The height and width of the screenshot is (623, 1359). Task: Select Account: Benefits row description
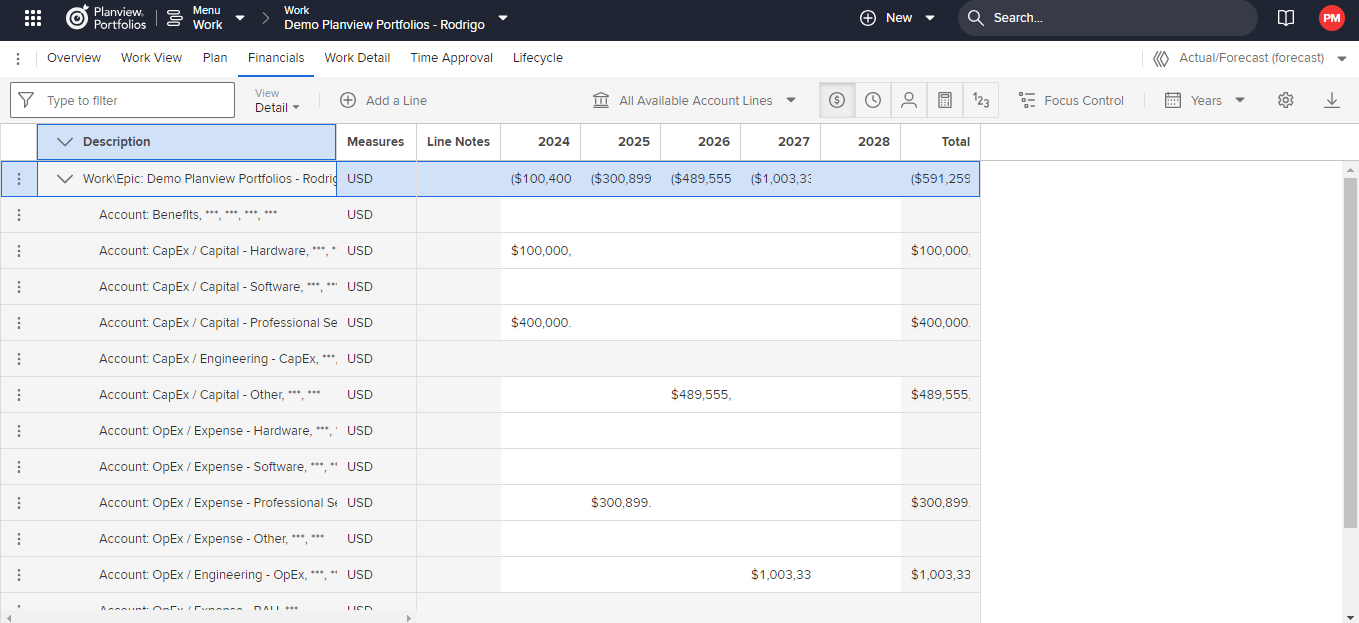click(x=188, y=215)
